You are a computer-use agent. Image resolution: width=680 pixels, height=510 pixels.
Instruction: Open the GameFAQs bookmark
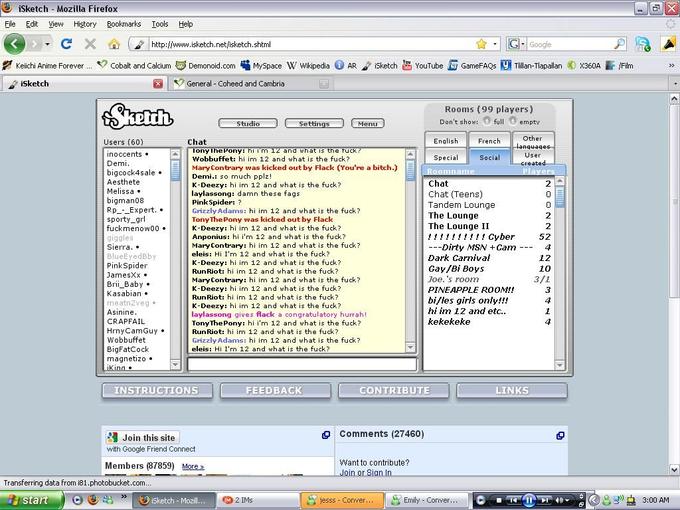coord(472,65)
